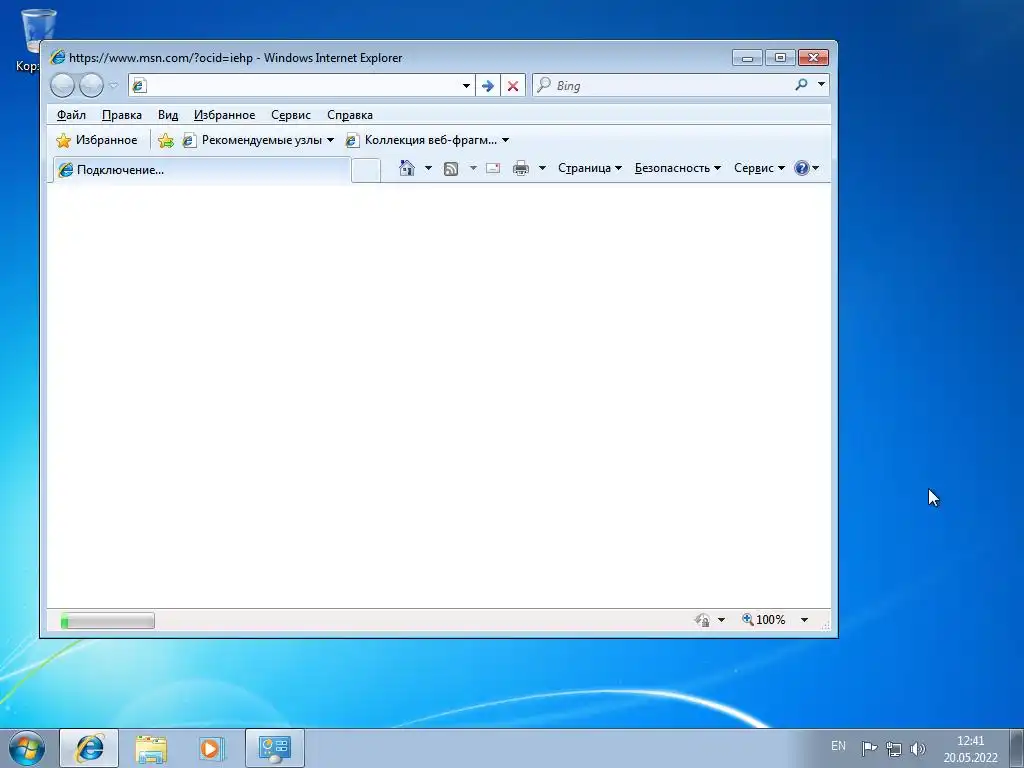The image size is (1024, 768).
Task: Open the Справка menu
Action: [350, 115]
